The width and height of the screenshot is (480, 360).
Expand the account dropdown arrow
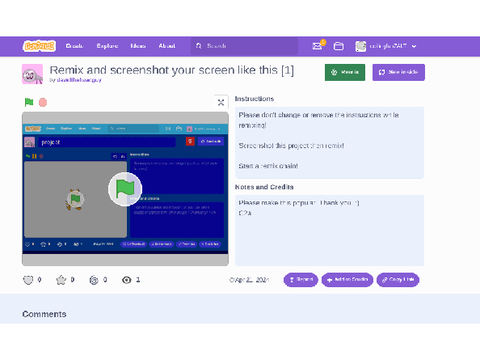coord(414,46)
